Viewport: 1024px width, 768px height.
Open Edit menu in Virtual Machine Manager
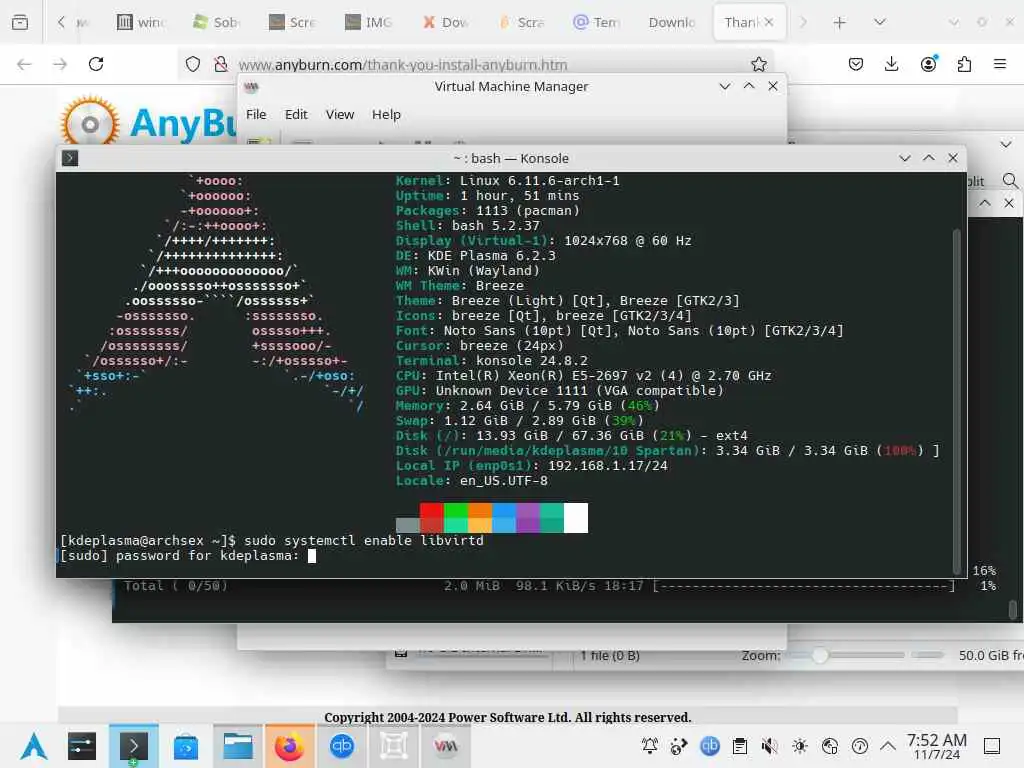click(296, 114)
